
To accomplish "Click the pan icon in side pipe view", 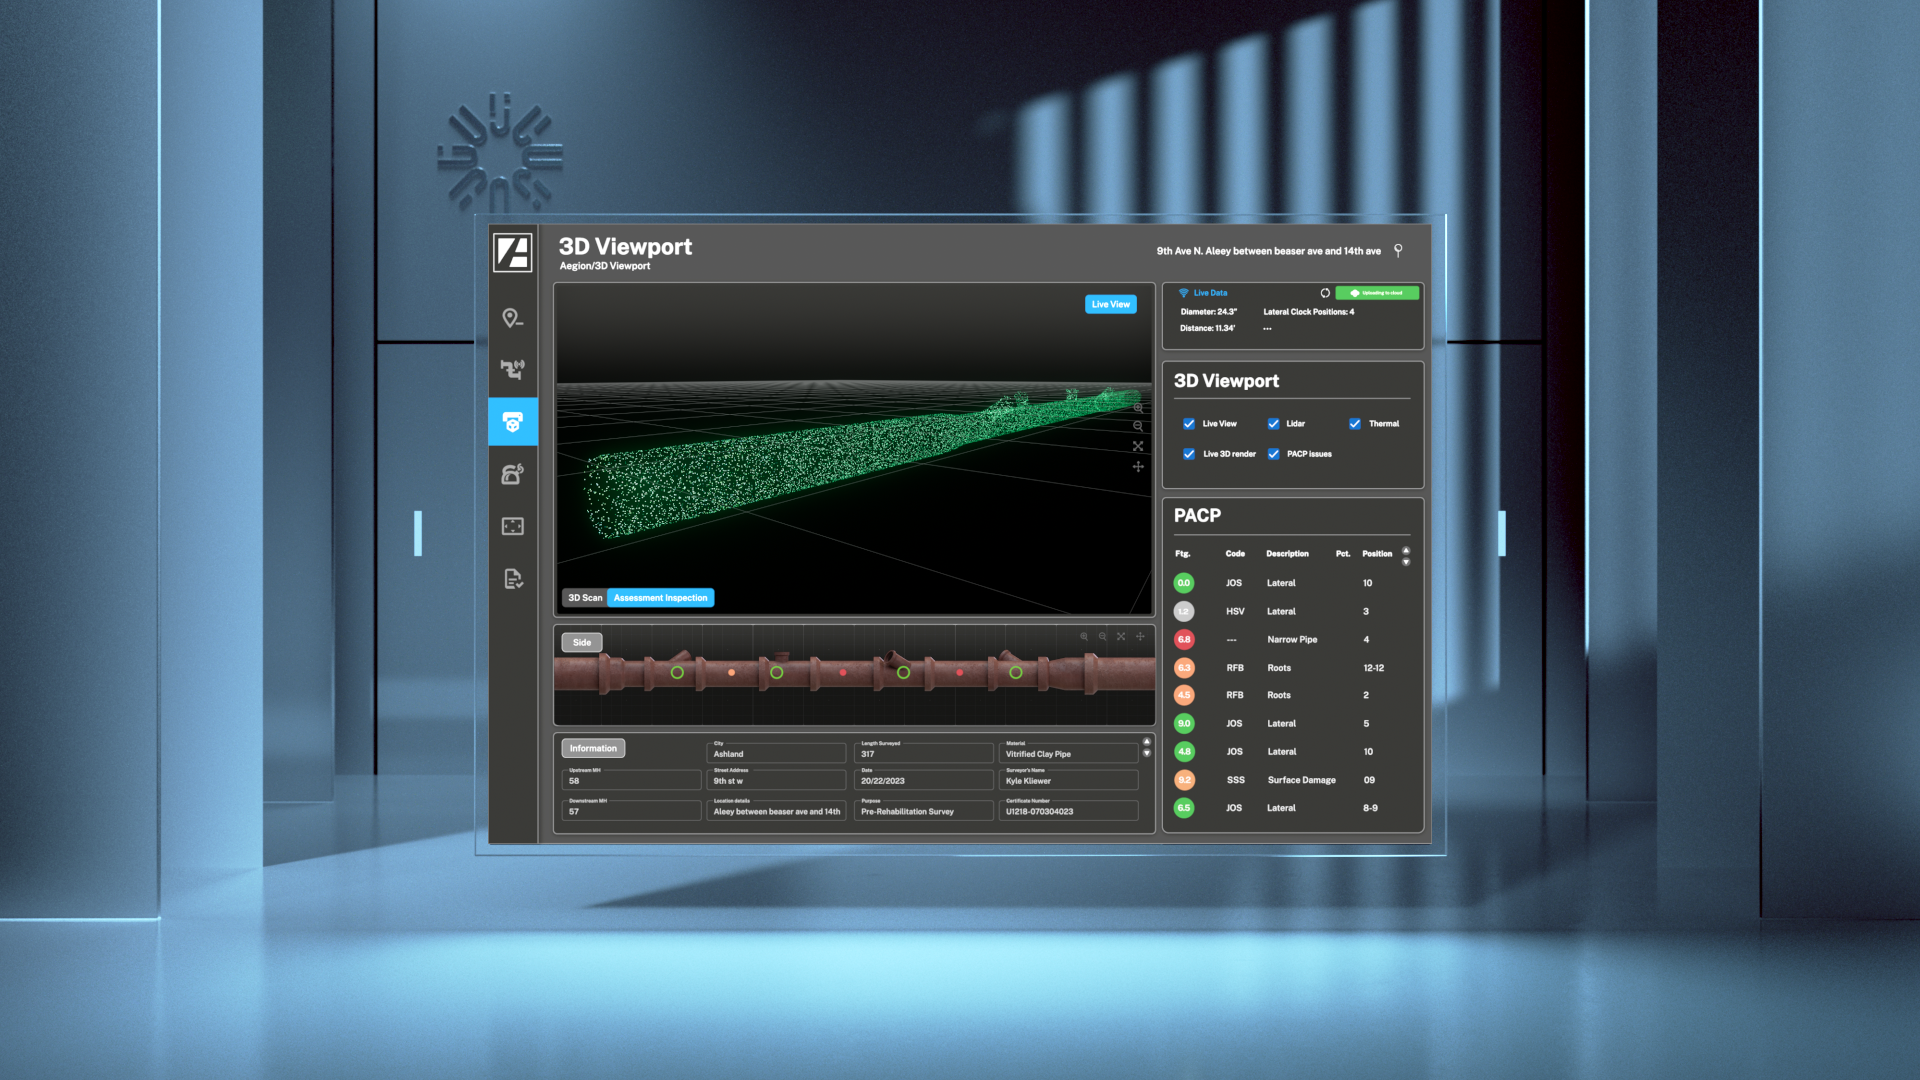I will click(x=1140, y=636).
